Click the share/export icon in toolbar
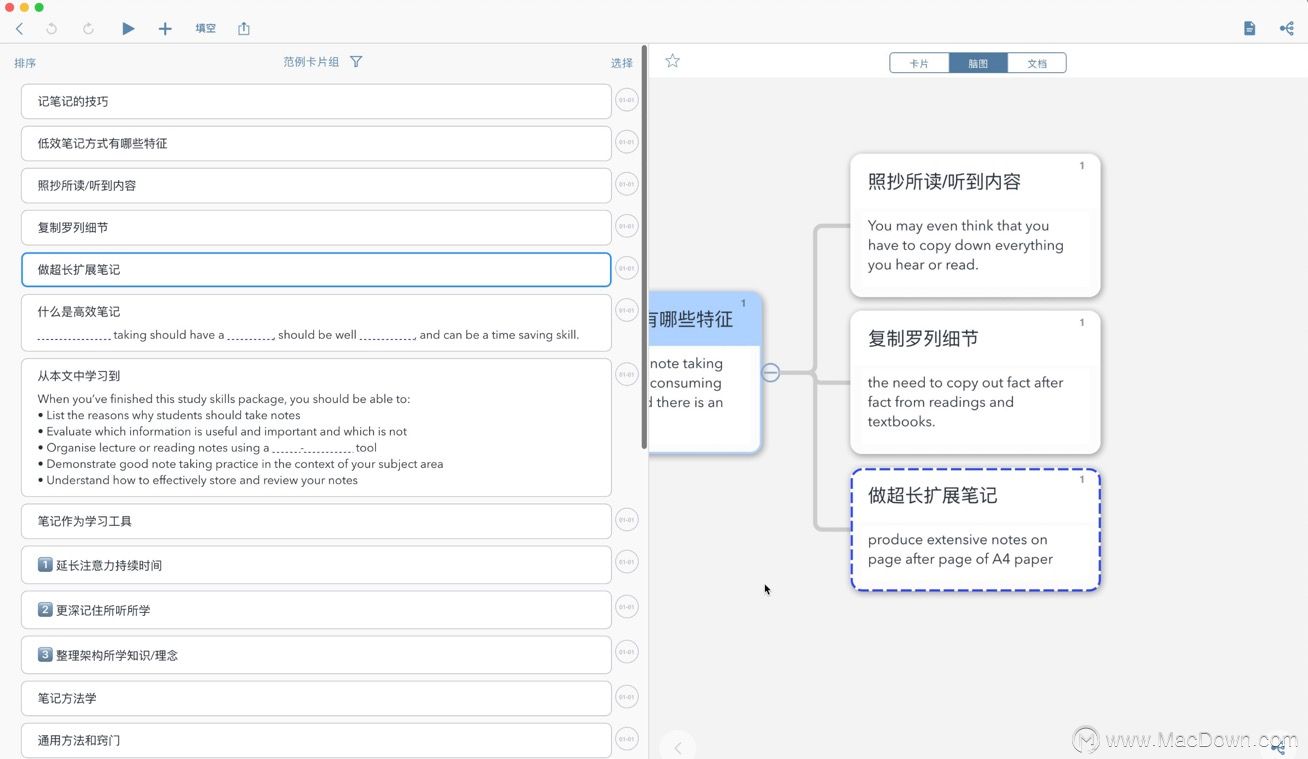The image size is (1308, 759). tap(244, 29)
